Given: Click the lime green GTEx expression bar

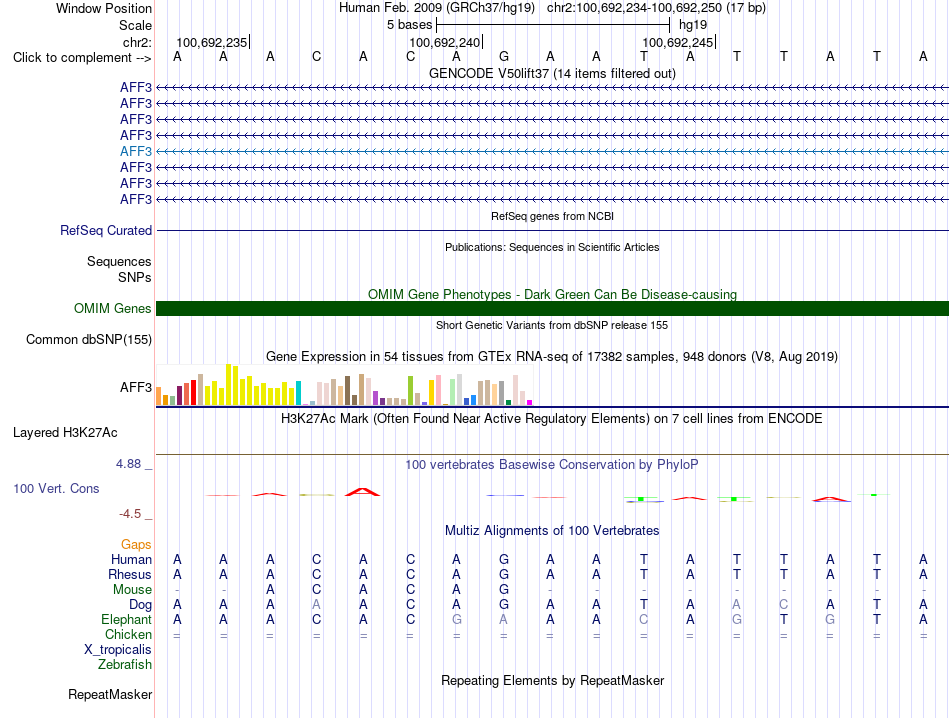Looking at the screenshot, I should pyautogui.click(x=410, y=390).
